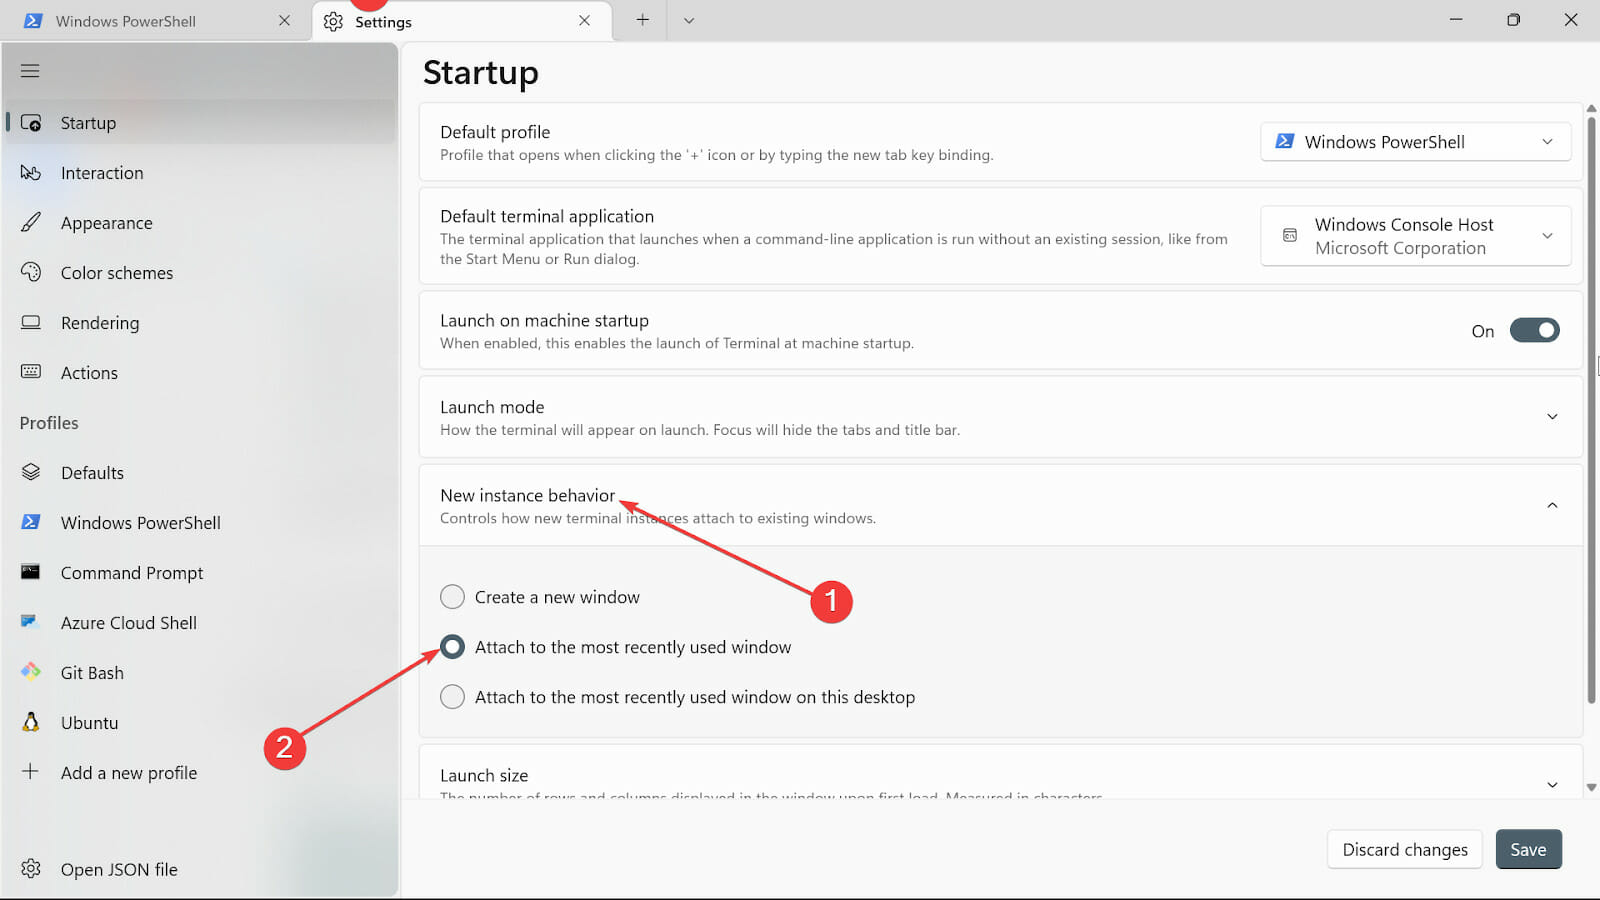
Task: Open the Default terminal application dropdown
Action: pyautogui.click(x=1415, y=236)
